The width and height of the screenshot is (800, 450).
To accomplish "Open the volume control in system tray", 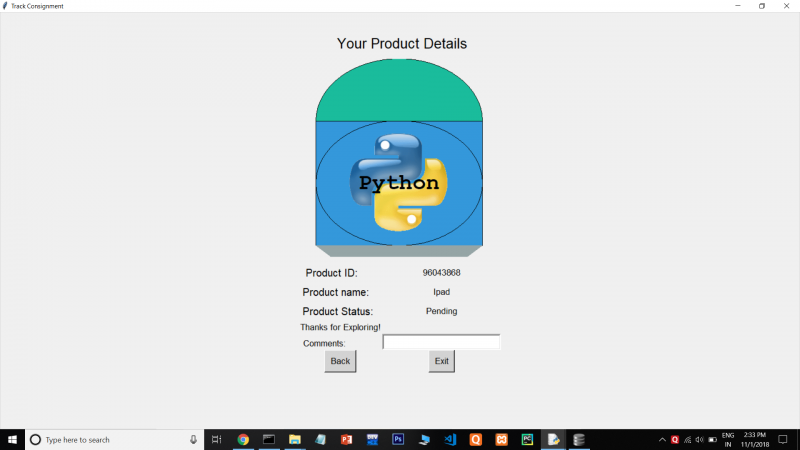I will point(699,439).
